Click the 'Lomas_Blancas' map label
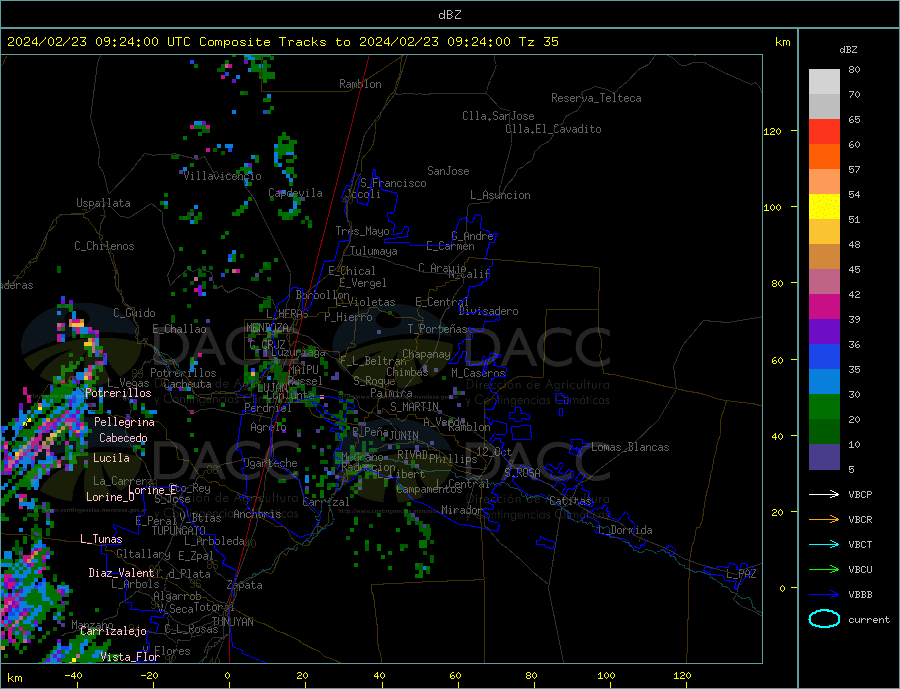The width and height of the screenshot is (900, 689). (630, 447)
